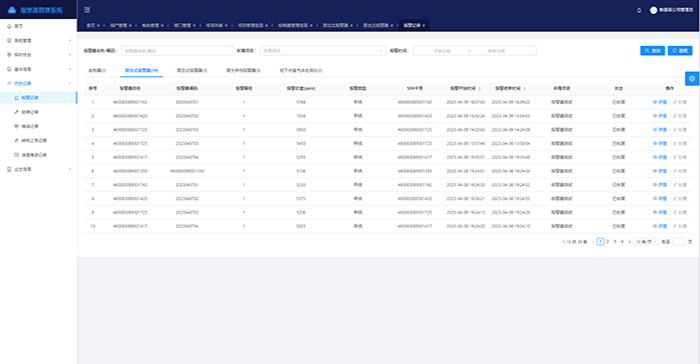Open 详情 details for row 6
The height and width of the screenshot is (364, 700).
coord(660,171)
